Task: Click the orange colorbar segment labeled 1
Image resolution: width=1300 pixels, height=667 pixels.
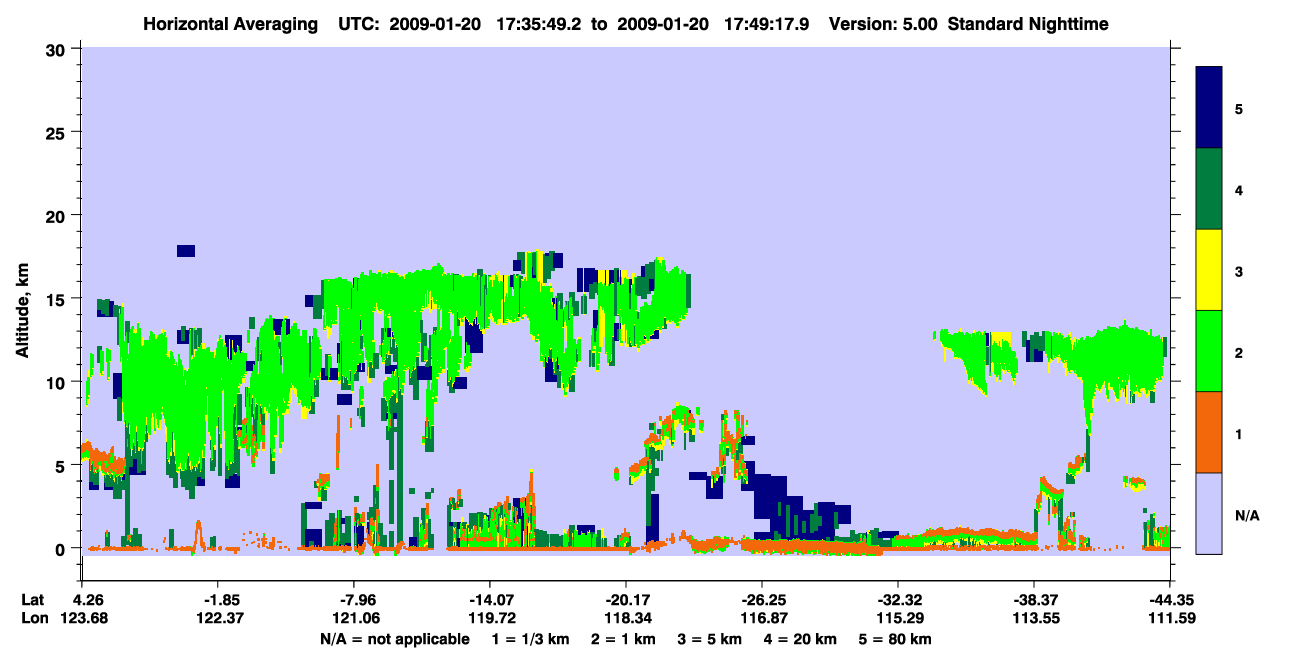Action: click(x=1209, y=432)
